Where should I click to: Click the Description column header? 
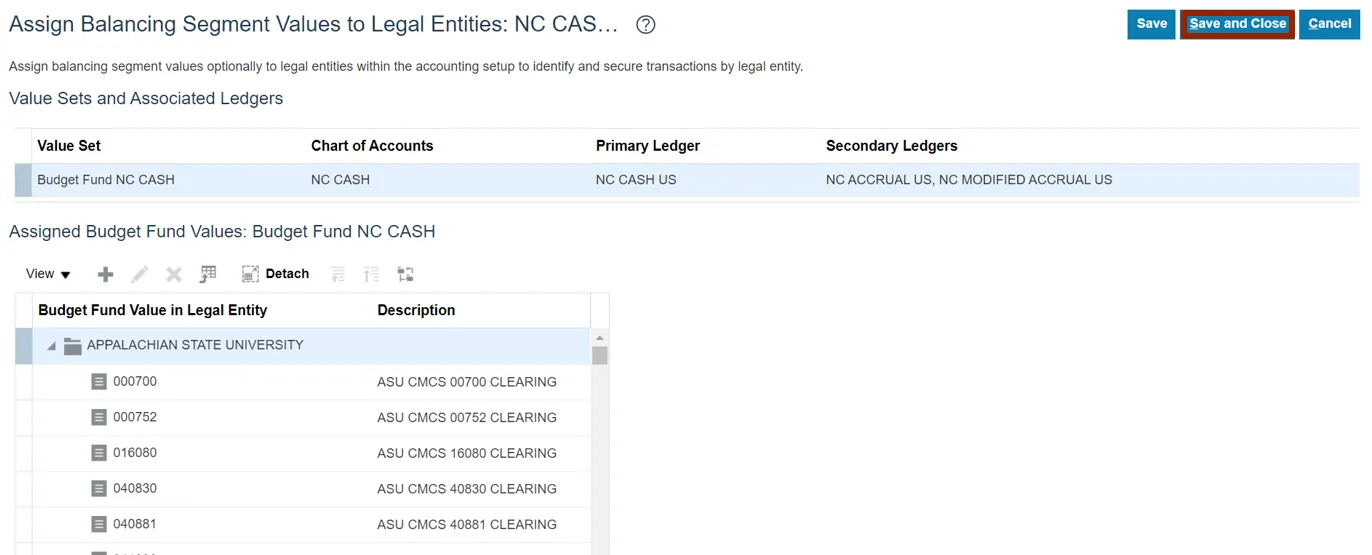[416, 310]
